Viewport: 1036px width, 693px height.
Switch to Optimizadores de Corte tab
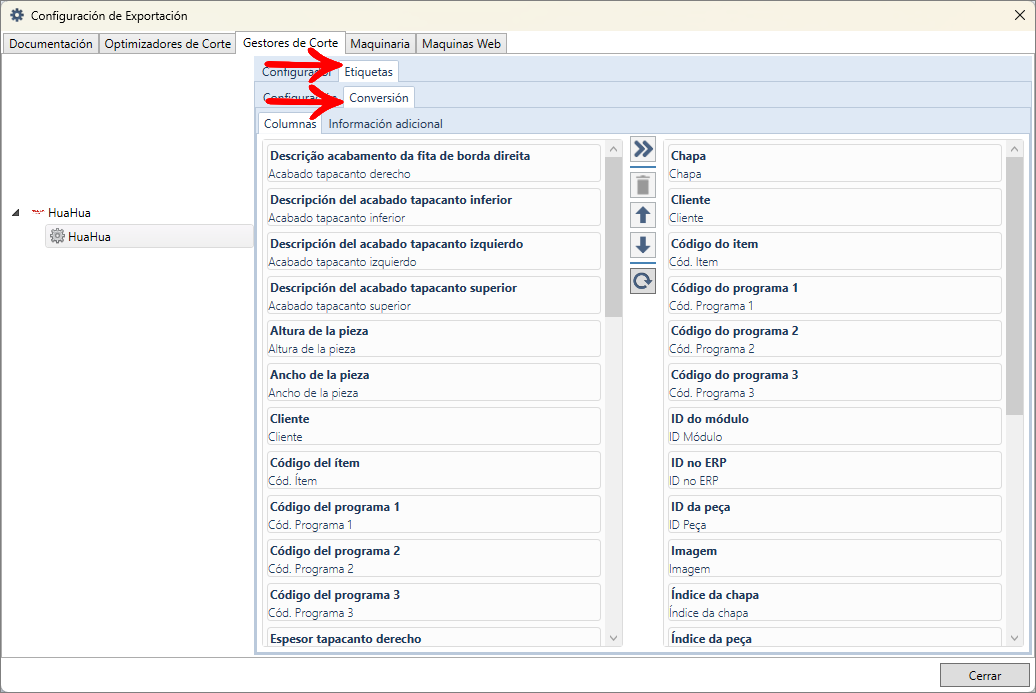(x=168, y=44)
